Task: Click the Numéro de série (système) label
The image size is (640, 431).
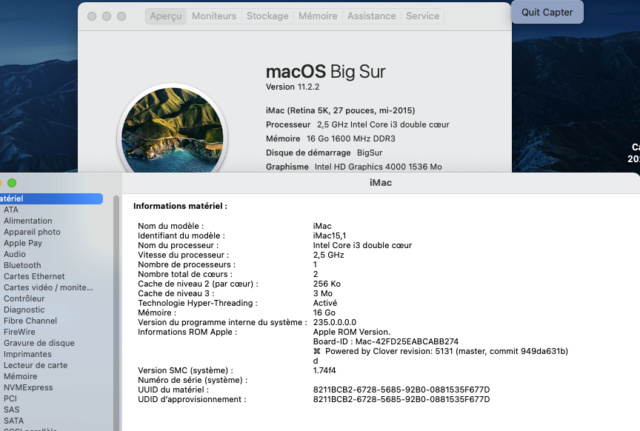Action: [192, 380]
